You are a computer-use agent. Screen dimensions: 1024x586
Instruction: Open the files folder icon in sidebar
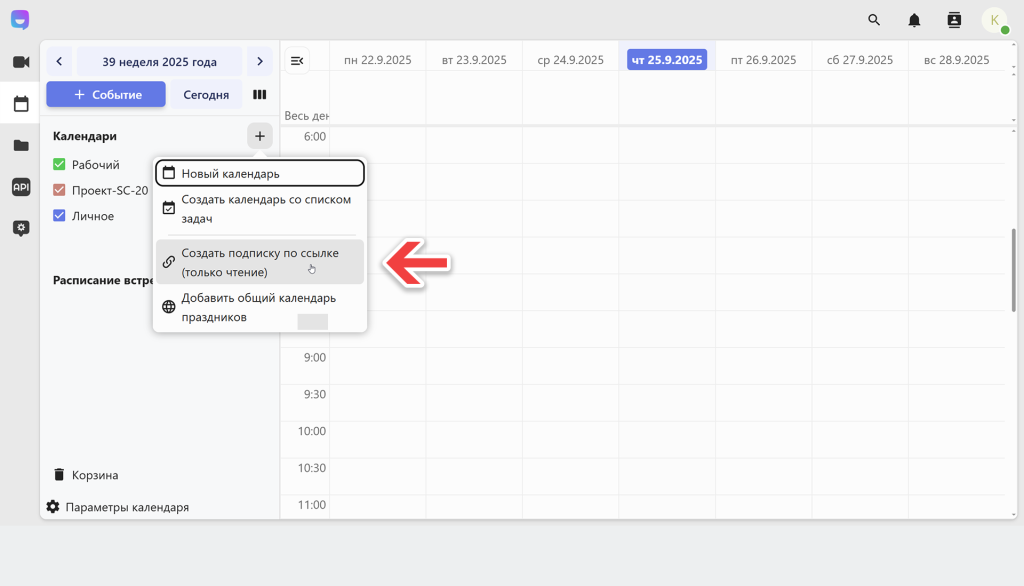pyautogui.click(x=20, y=145)
